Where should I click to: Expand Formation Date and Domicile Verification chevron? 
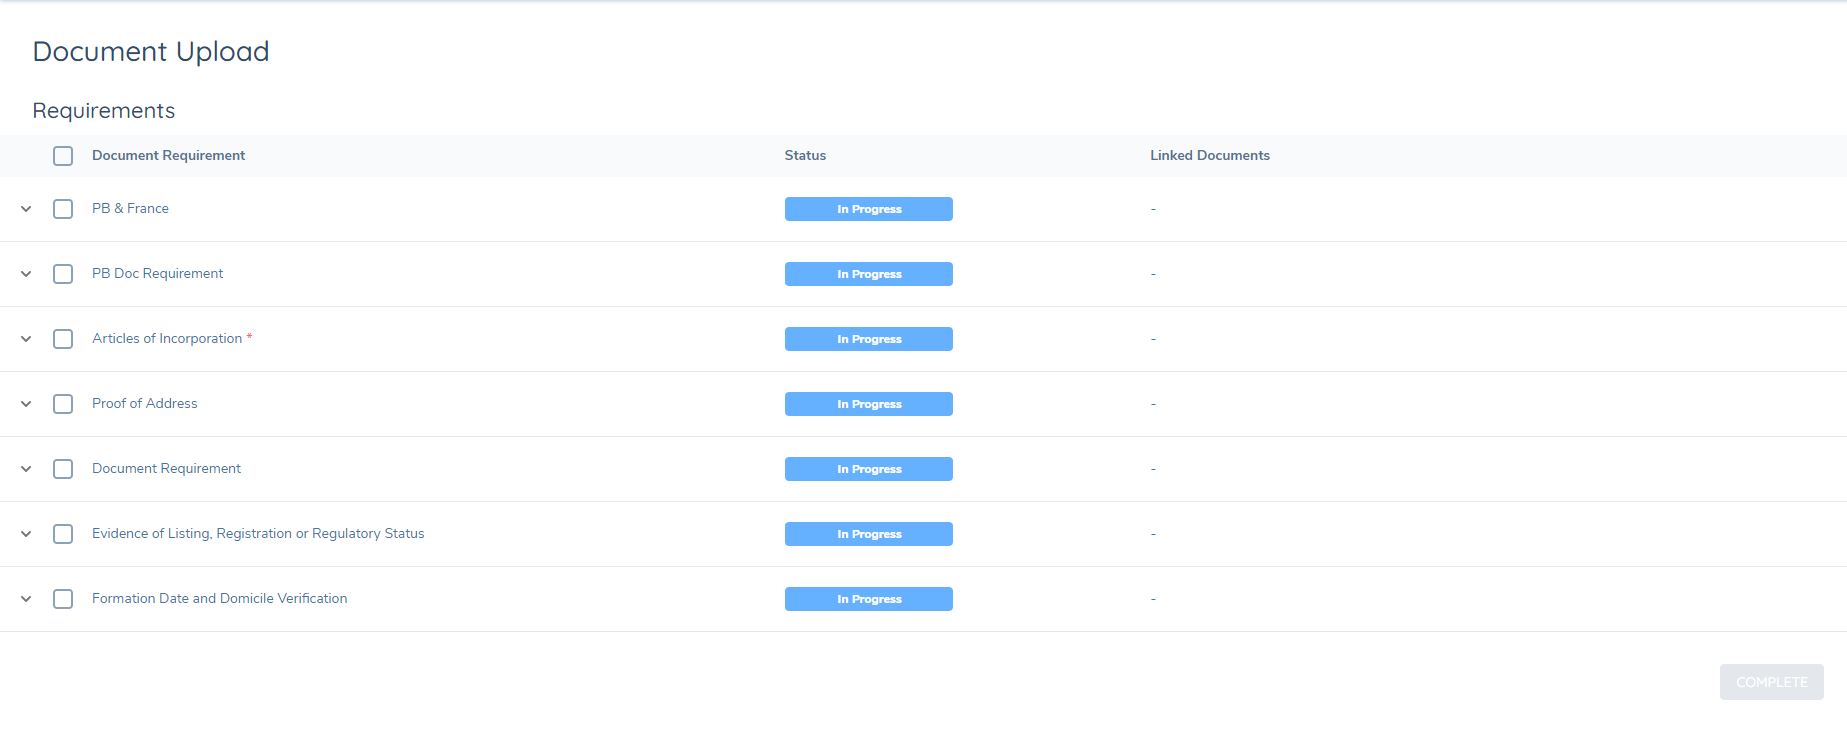point(26,599)
